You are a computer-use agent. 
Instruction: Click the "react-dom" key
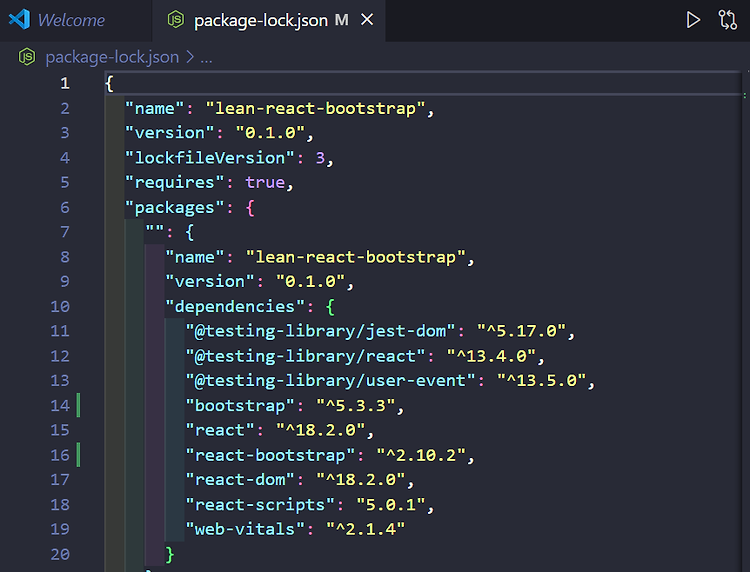[240, 480]
